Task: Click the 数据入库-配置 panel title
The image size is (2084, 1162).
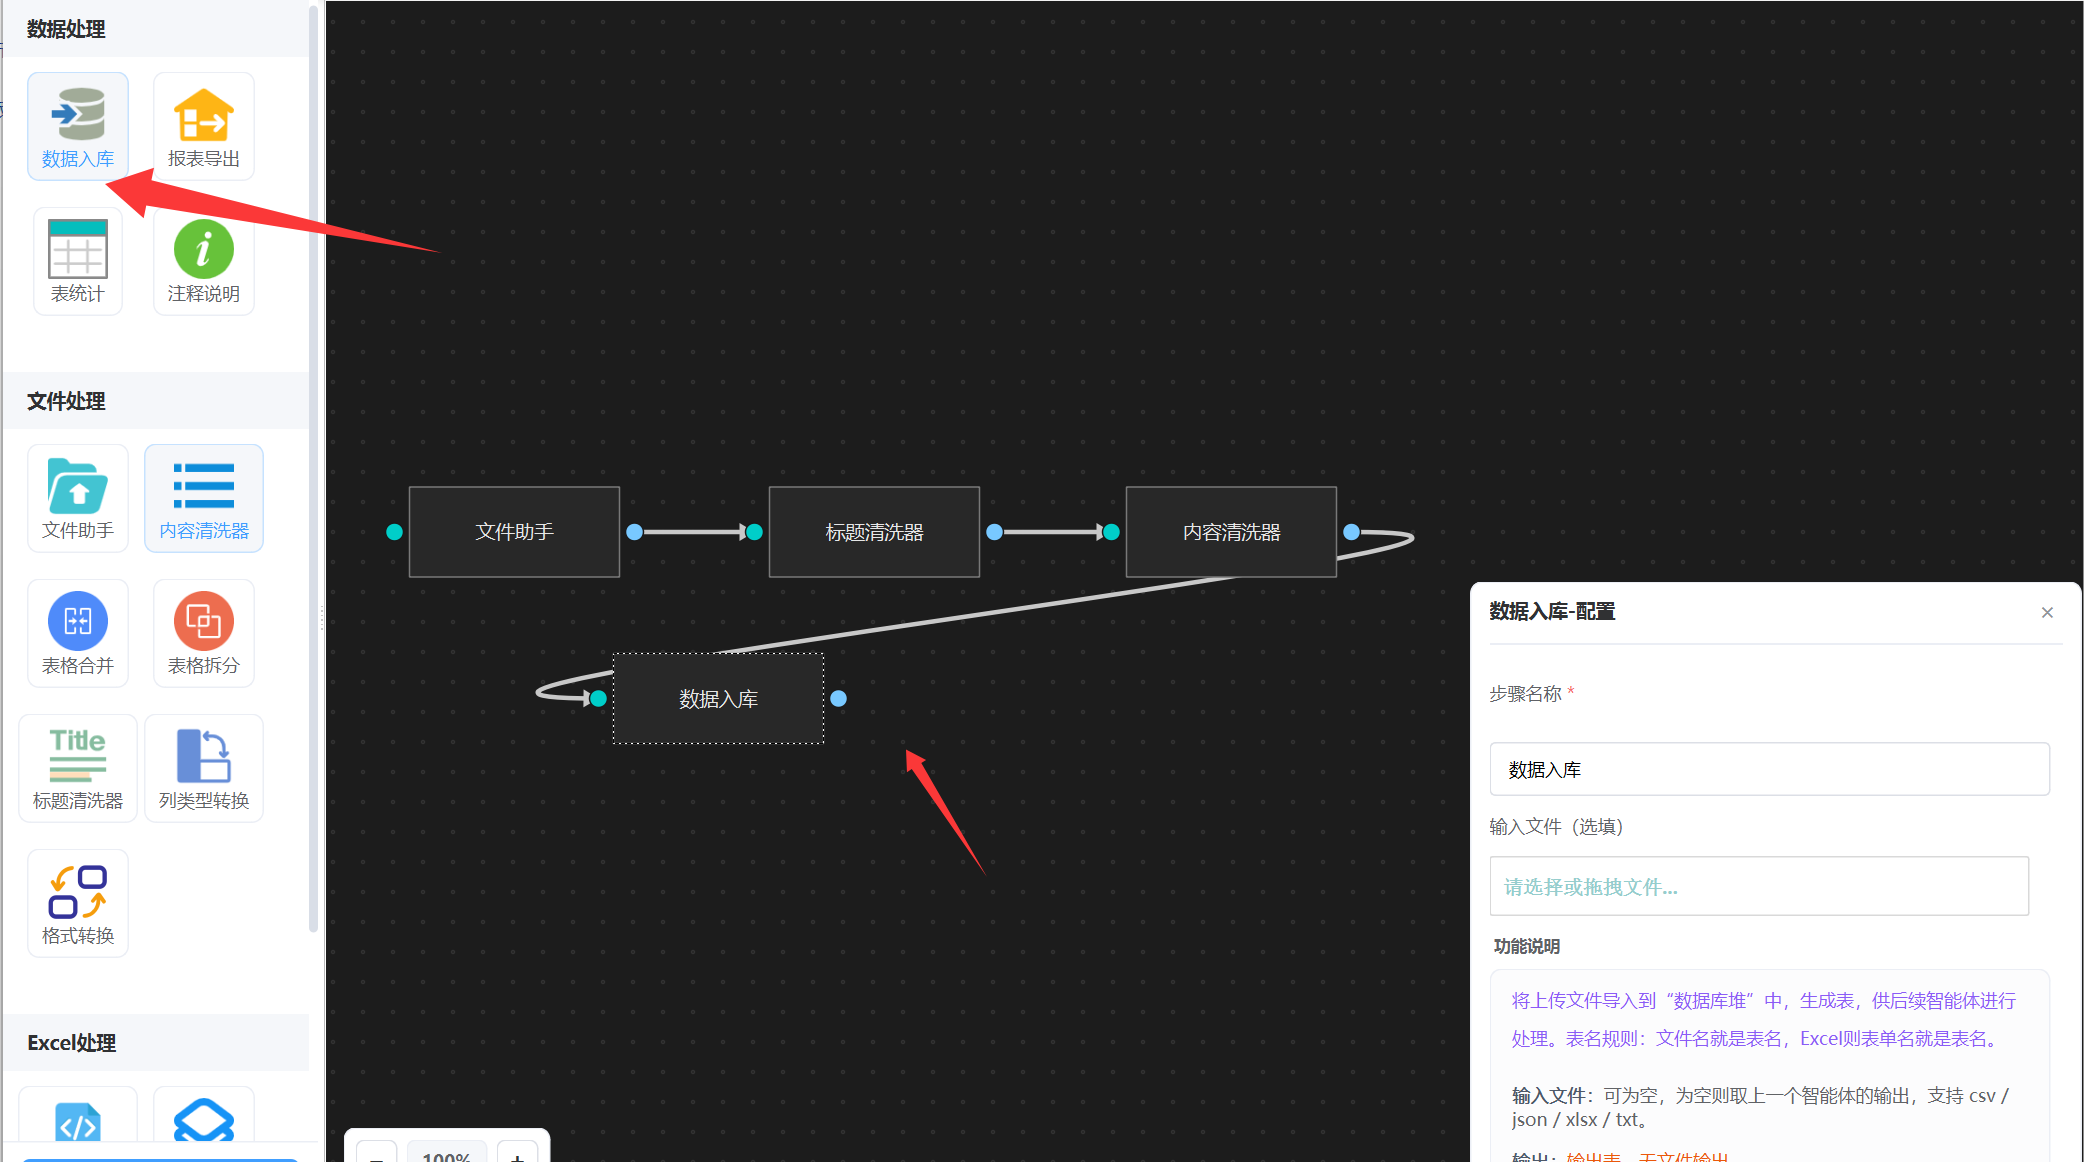Action: pyautogui.click(x=1552, y=612)
